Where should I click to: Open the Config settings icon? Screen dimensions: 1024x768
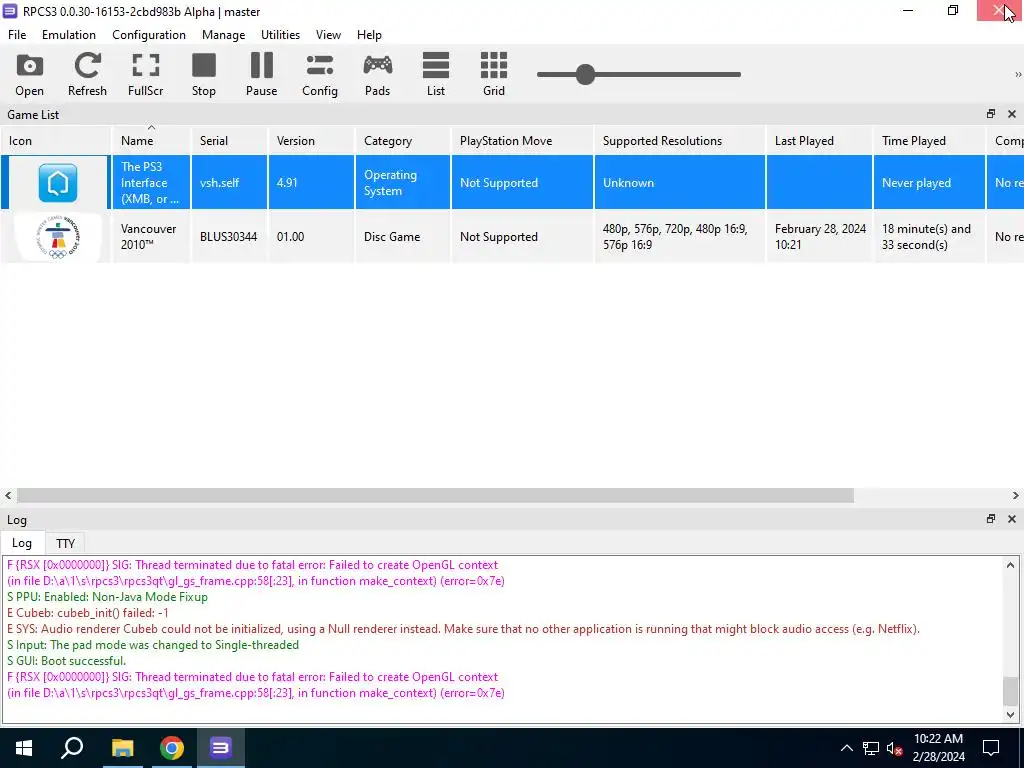click(319, 74)
